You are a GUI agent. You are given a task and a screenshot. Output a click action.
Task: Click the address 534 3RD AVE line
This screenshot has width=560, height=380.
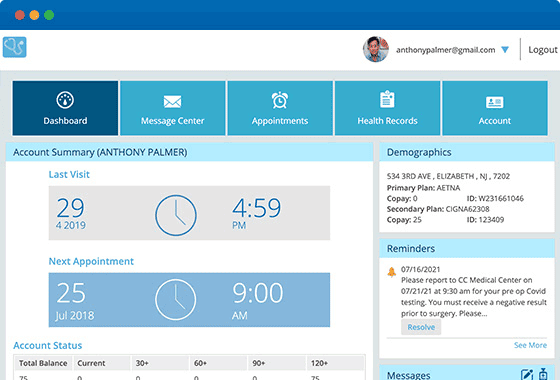(x=448, y=176)
